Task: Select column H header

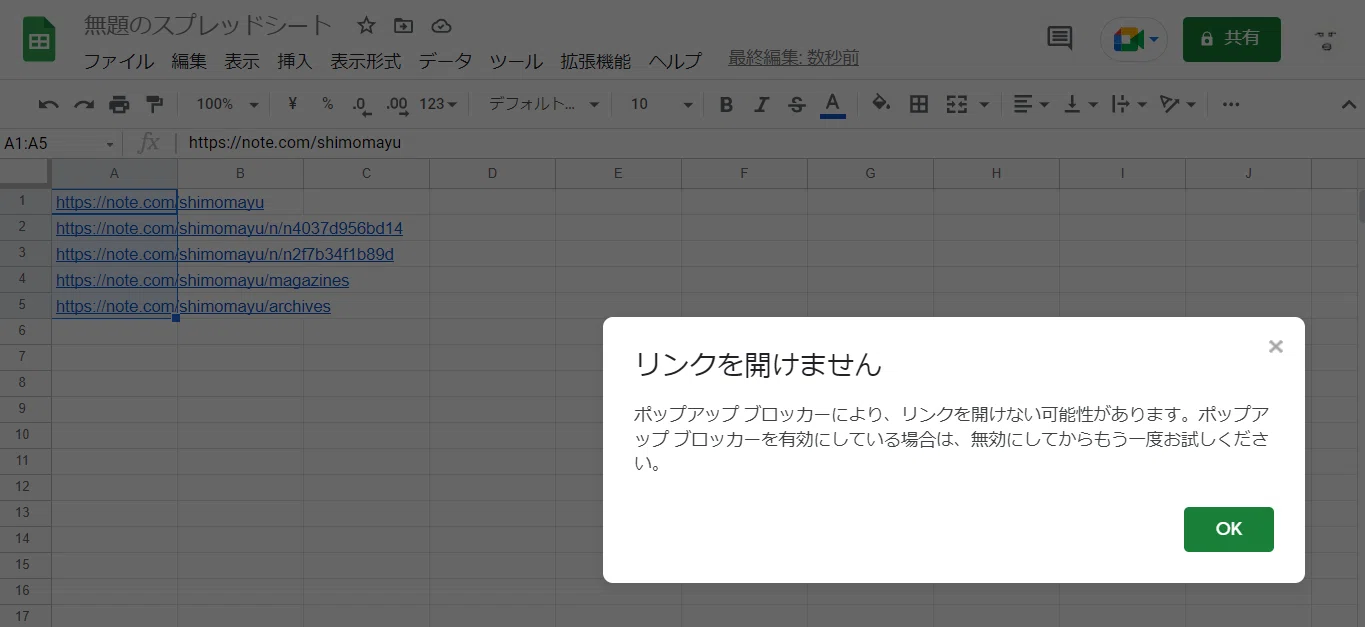Action: click(x=996, y=173)
